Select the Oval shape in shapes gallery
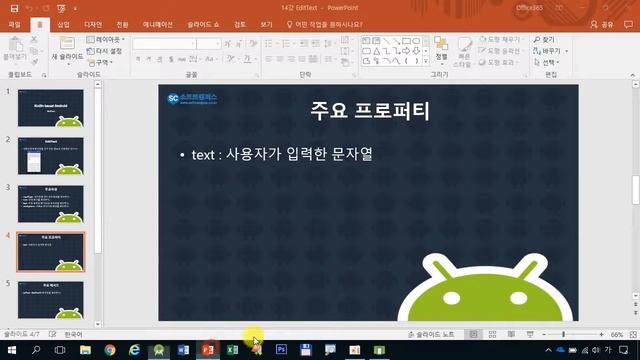640x360 pixels. pyautogui.click(x=416, y=41)
